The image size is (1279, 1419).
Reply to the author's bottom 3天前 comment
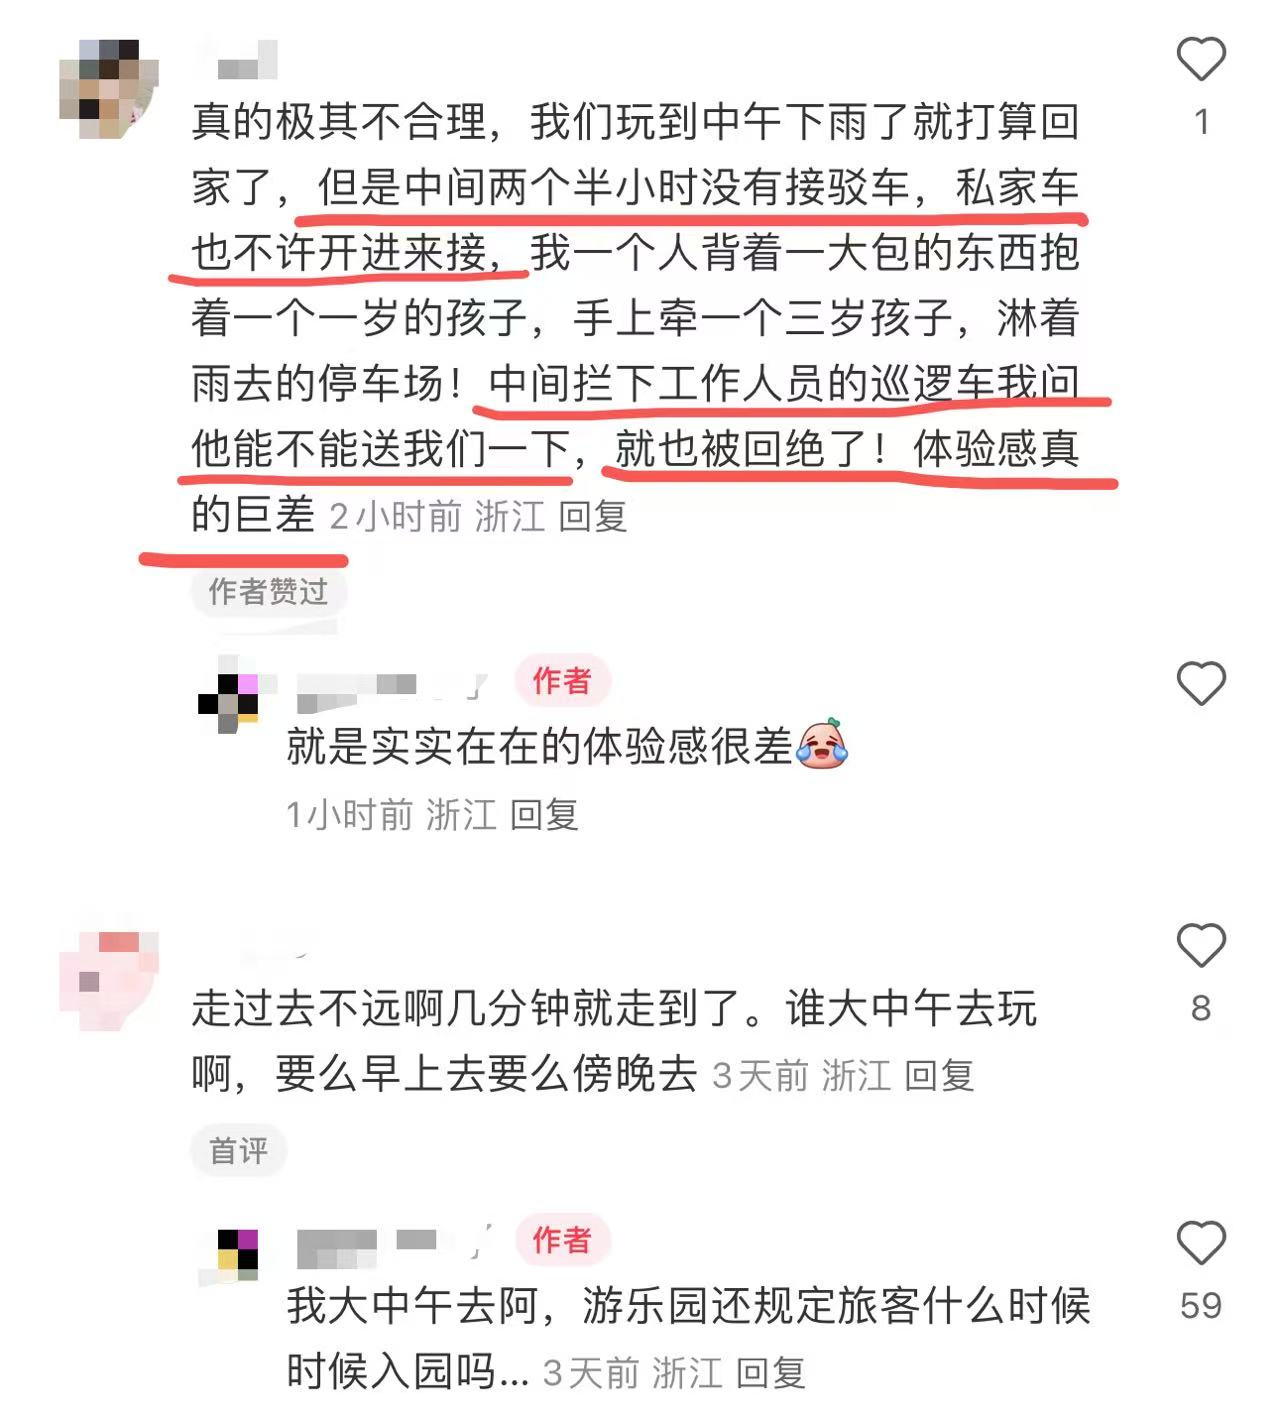(x=770, y=1373)
